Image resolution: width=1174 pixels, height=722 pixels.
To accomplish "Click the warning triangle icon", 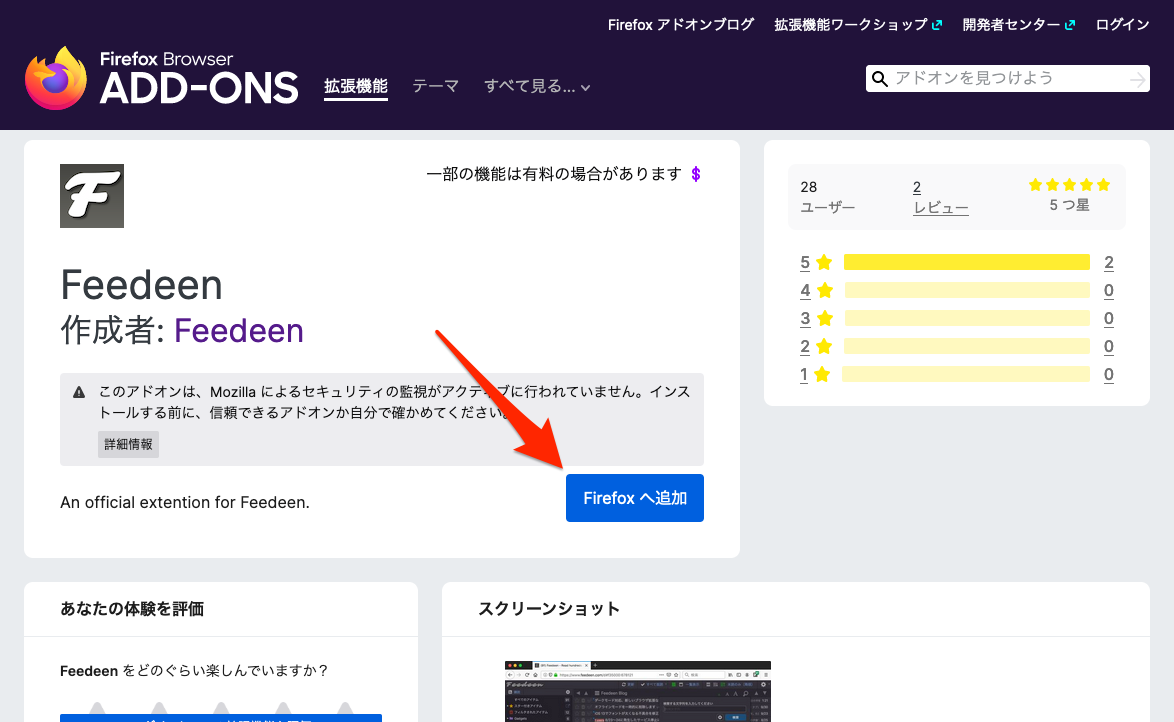I will [x=80, y=392].
